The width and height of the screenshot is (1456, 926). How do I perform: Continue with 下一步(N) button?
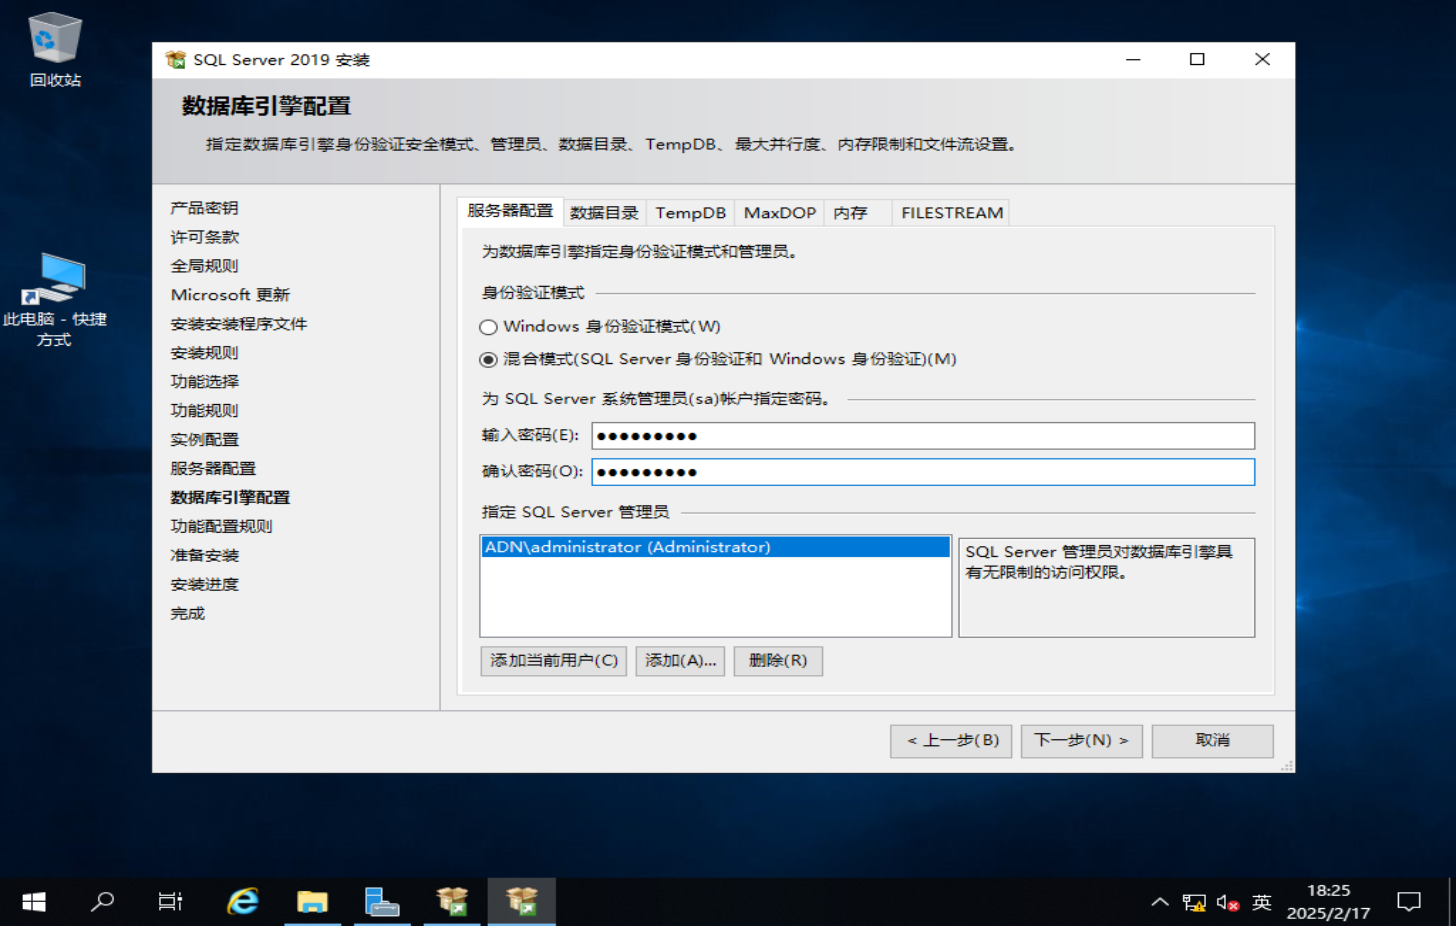tap(1082, 741)
